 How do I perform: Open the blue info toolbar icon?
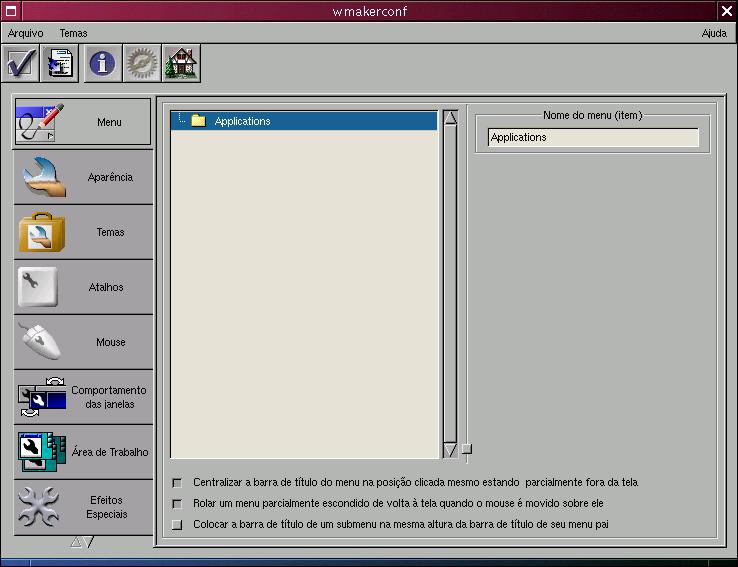pyautogui.click(x=102, y=64)
